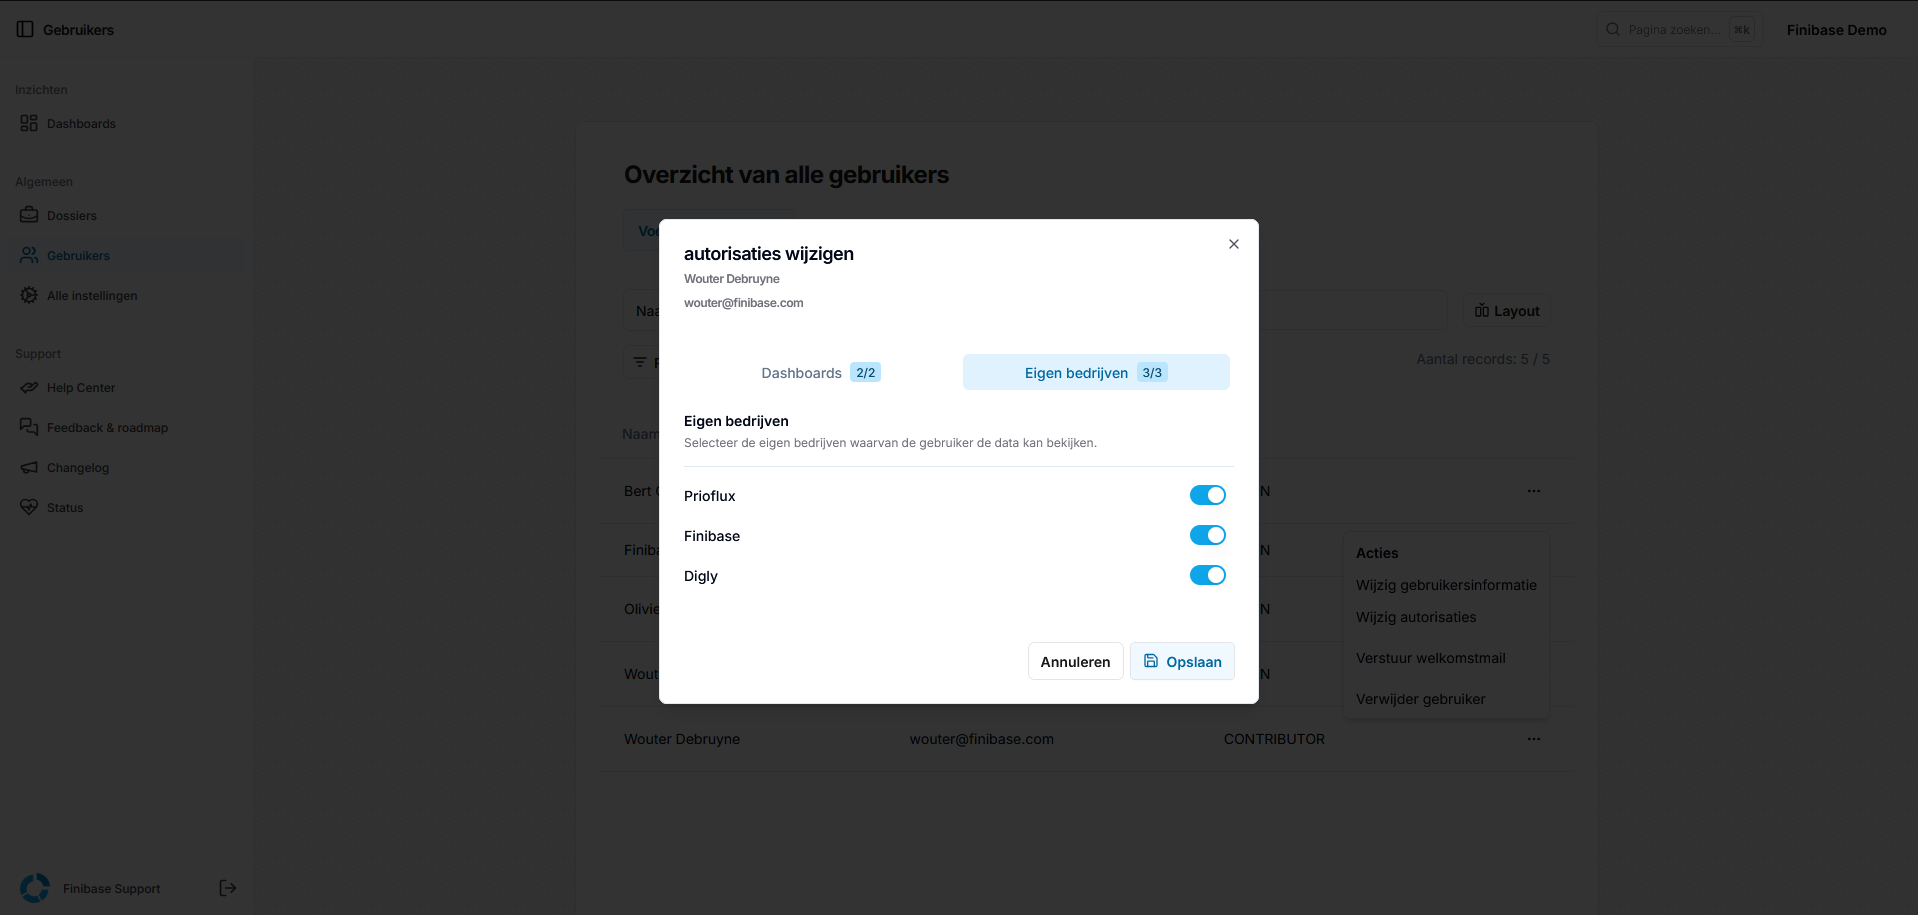Viewport: 1918px width, 915px height.
Task: Open Feedback & roadmap link
Action: 107,427
